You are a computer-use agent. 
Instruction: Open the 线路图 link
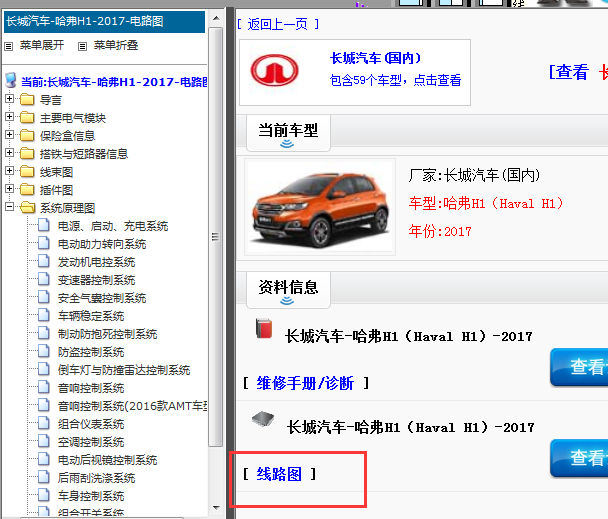coord(279,474)
